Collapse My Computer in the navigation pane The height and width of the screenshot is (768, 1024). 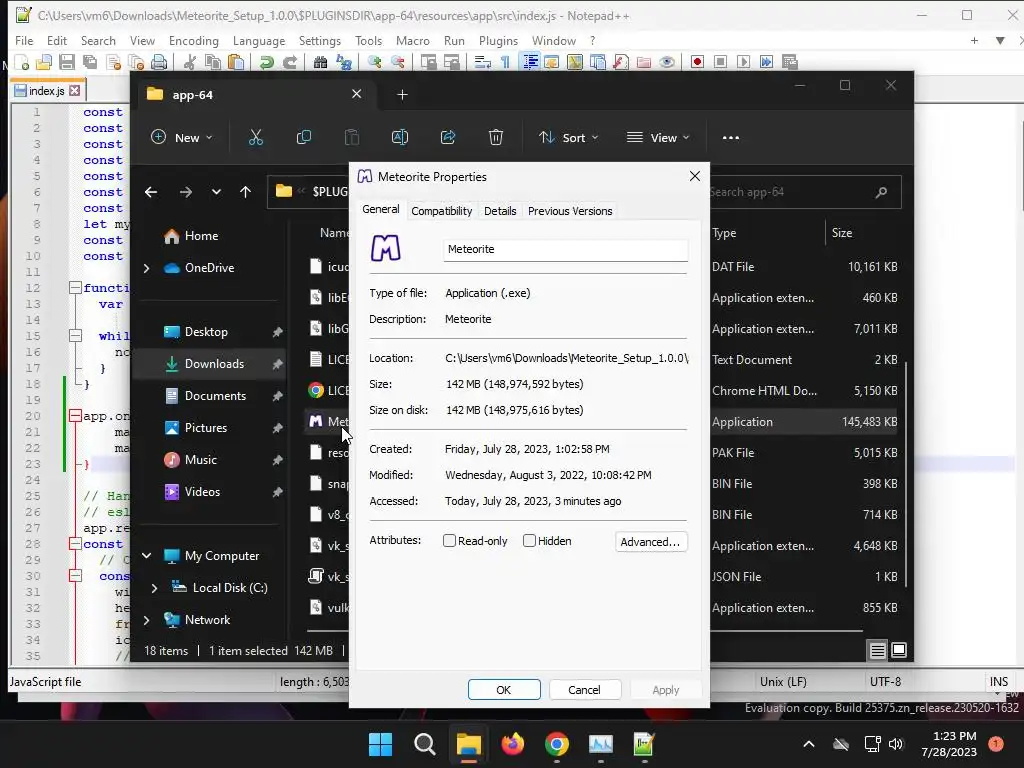pyautogui.click(x=146, y=556)
